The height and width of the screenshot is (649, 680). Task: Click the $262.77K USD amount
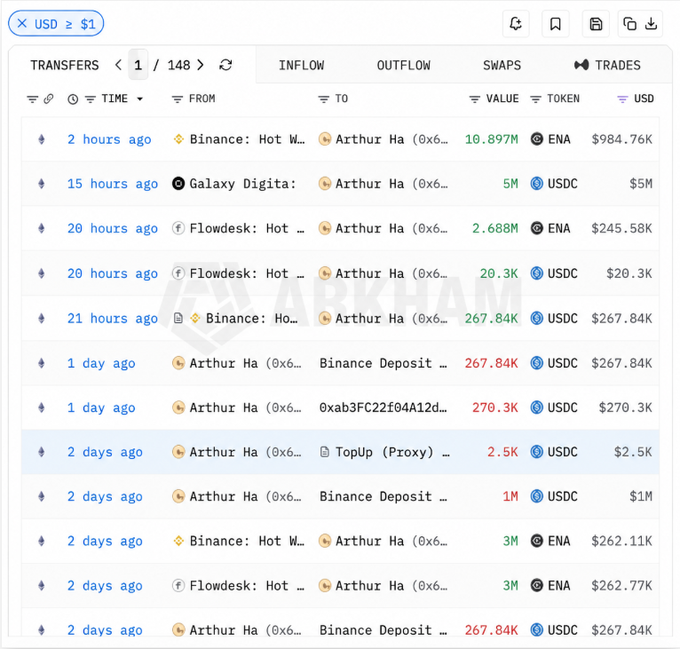pyautogui.click(x=622, y=586)
